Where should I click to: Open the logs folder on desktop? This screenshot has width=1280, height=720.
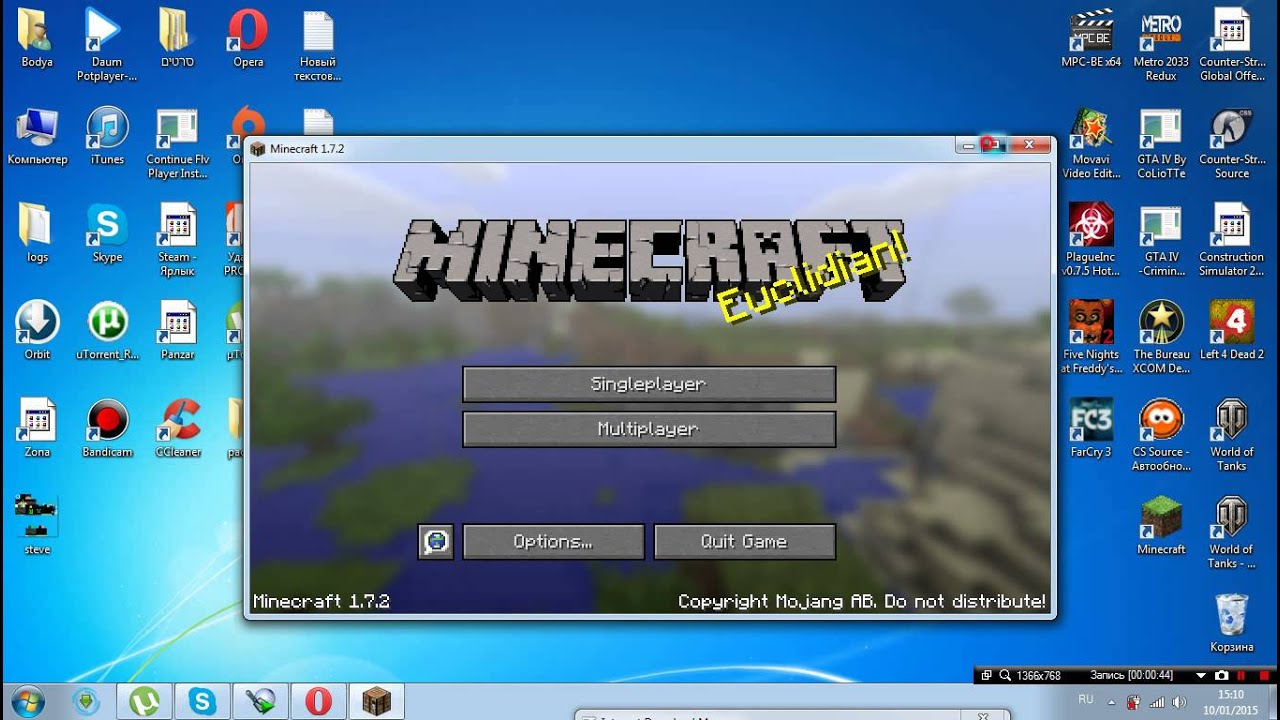37,234
